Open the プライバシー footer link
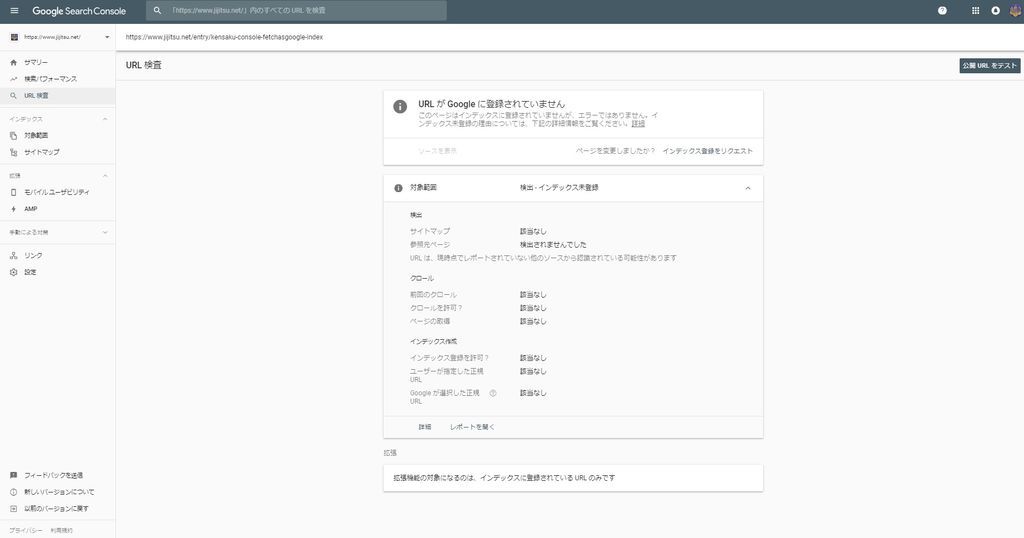This screenshot has height=538, width=1024. [26, 530]
